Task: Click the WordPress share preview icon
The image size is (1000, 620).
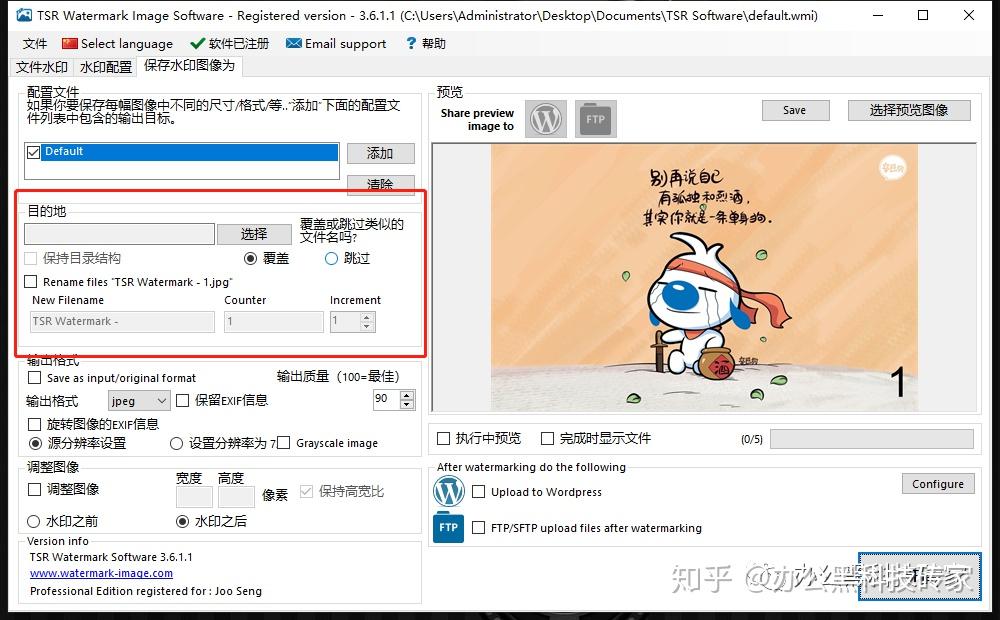Action: (546, 119)
